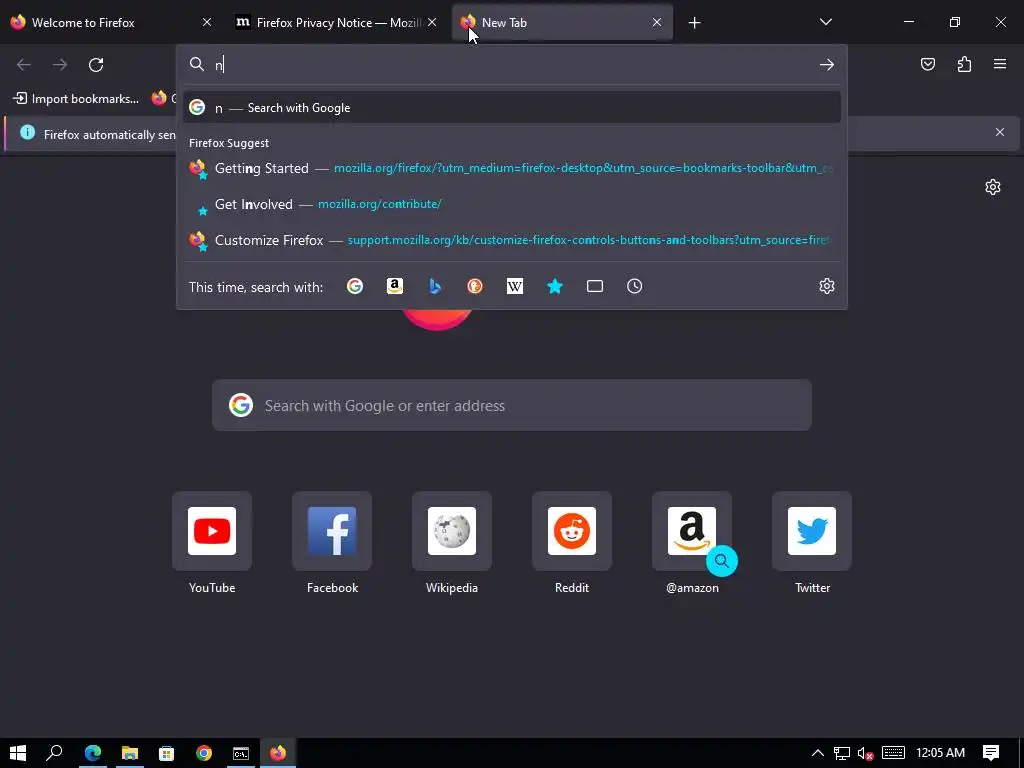Open a new tab with plus button
Screen dimensions: 1024x768
[x=694, y=23]
